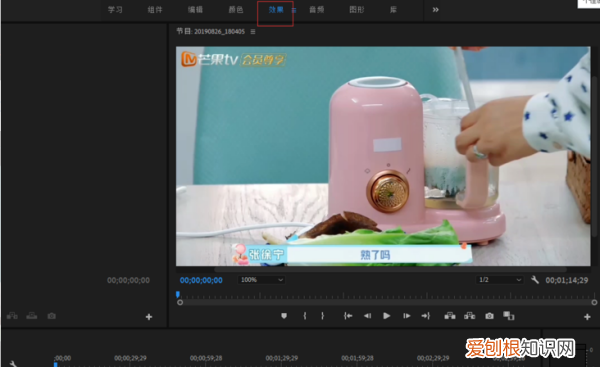This screenshot has width=600, height=367.
Task: Export frame with program camera icon
Action: 489,316
